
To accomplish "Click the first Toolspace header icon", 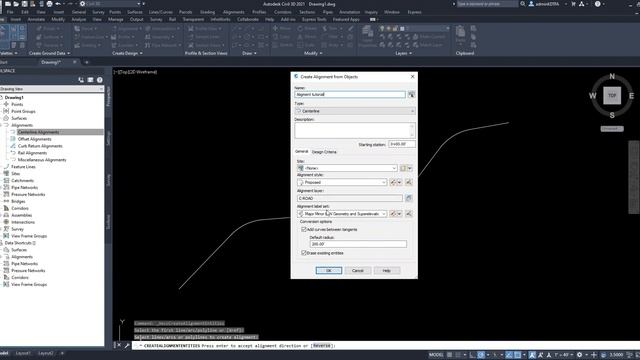I will 81,80.
